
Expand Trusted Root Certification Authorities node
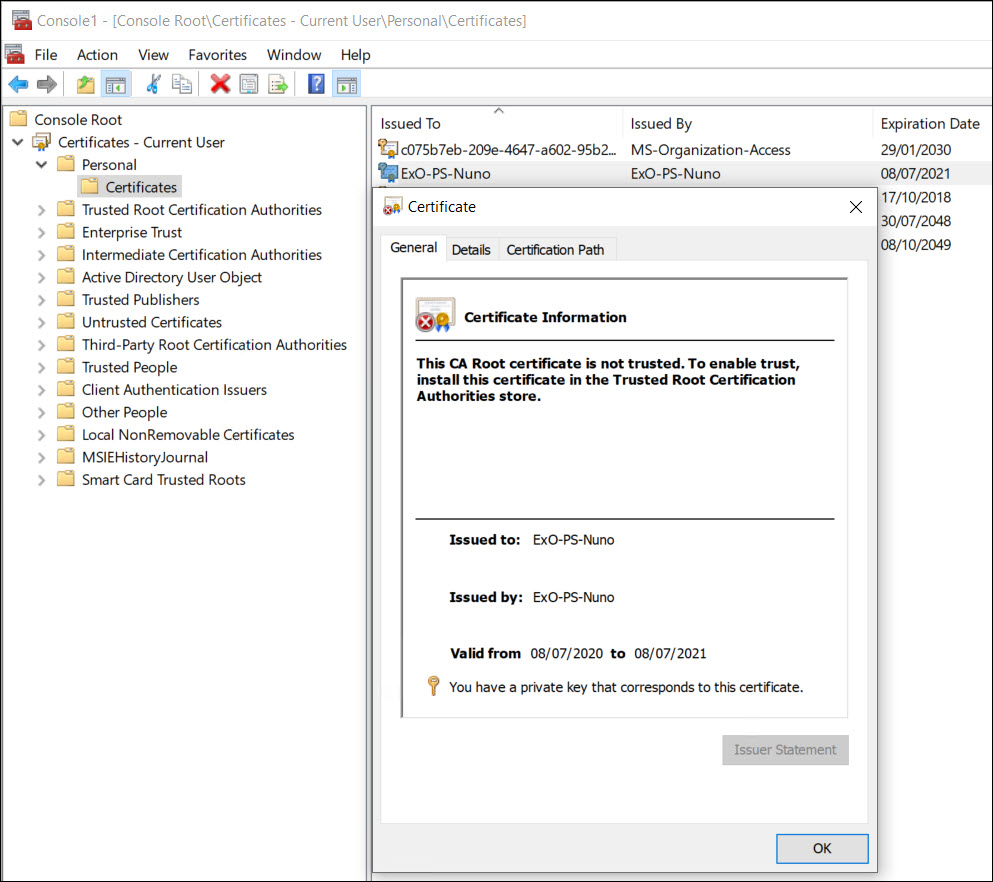click(x=42, y=210)
